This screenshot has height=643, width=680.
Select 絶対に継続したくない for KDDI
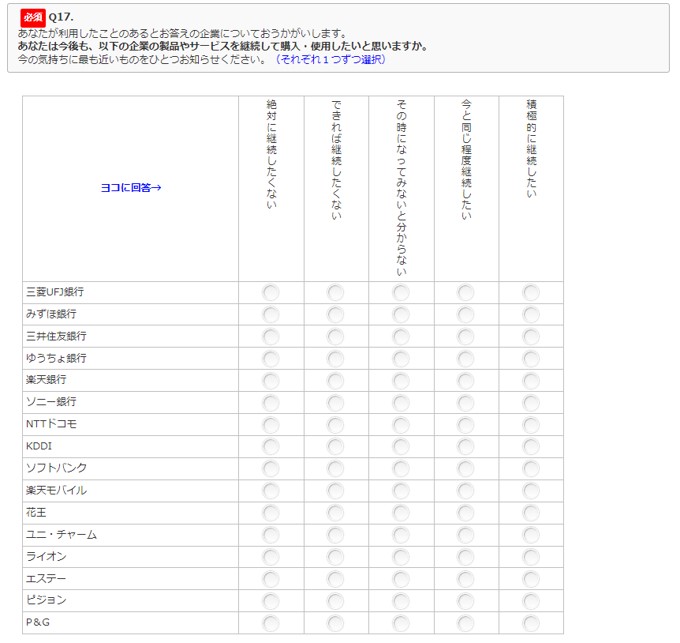coord(271,446)
